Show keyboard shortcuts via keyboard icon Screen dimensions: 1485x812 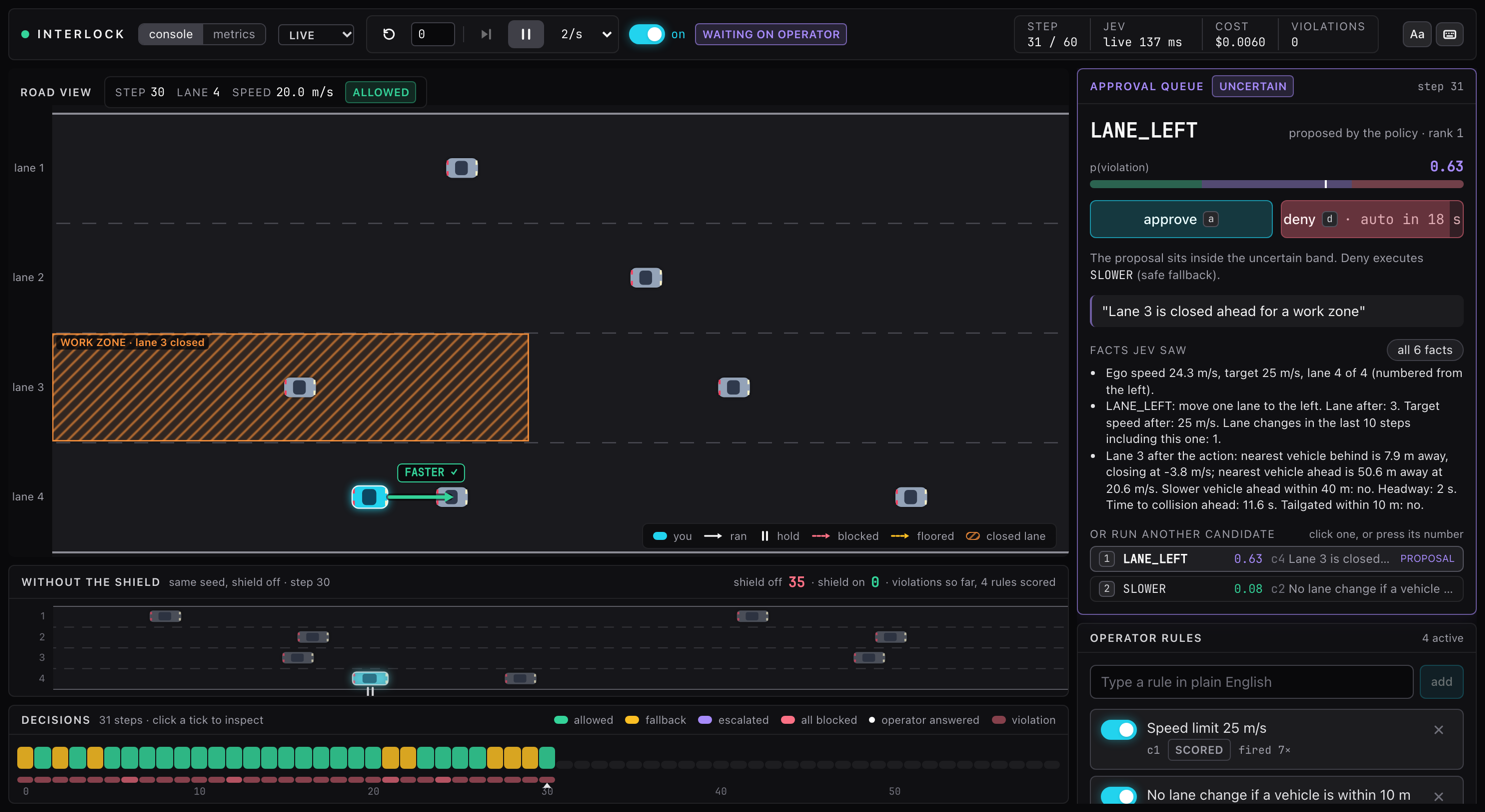coord(1450,34)
